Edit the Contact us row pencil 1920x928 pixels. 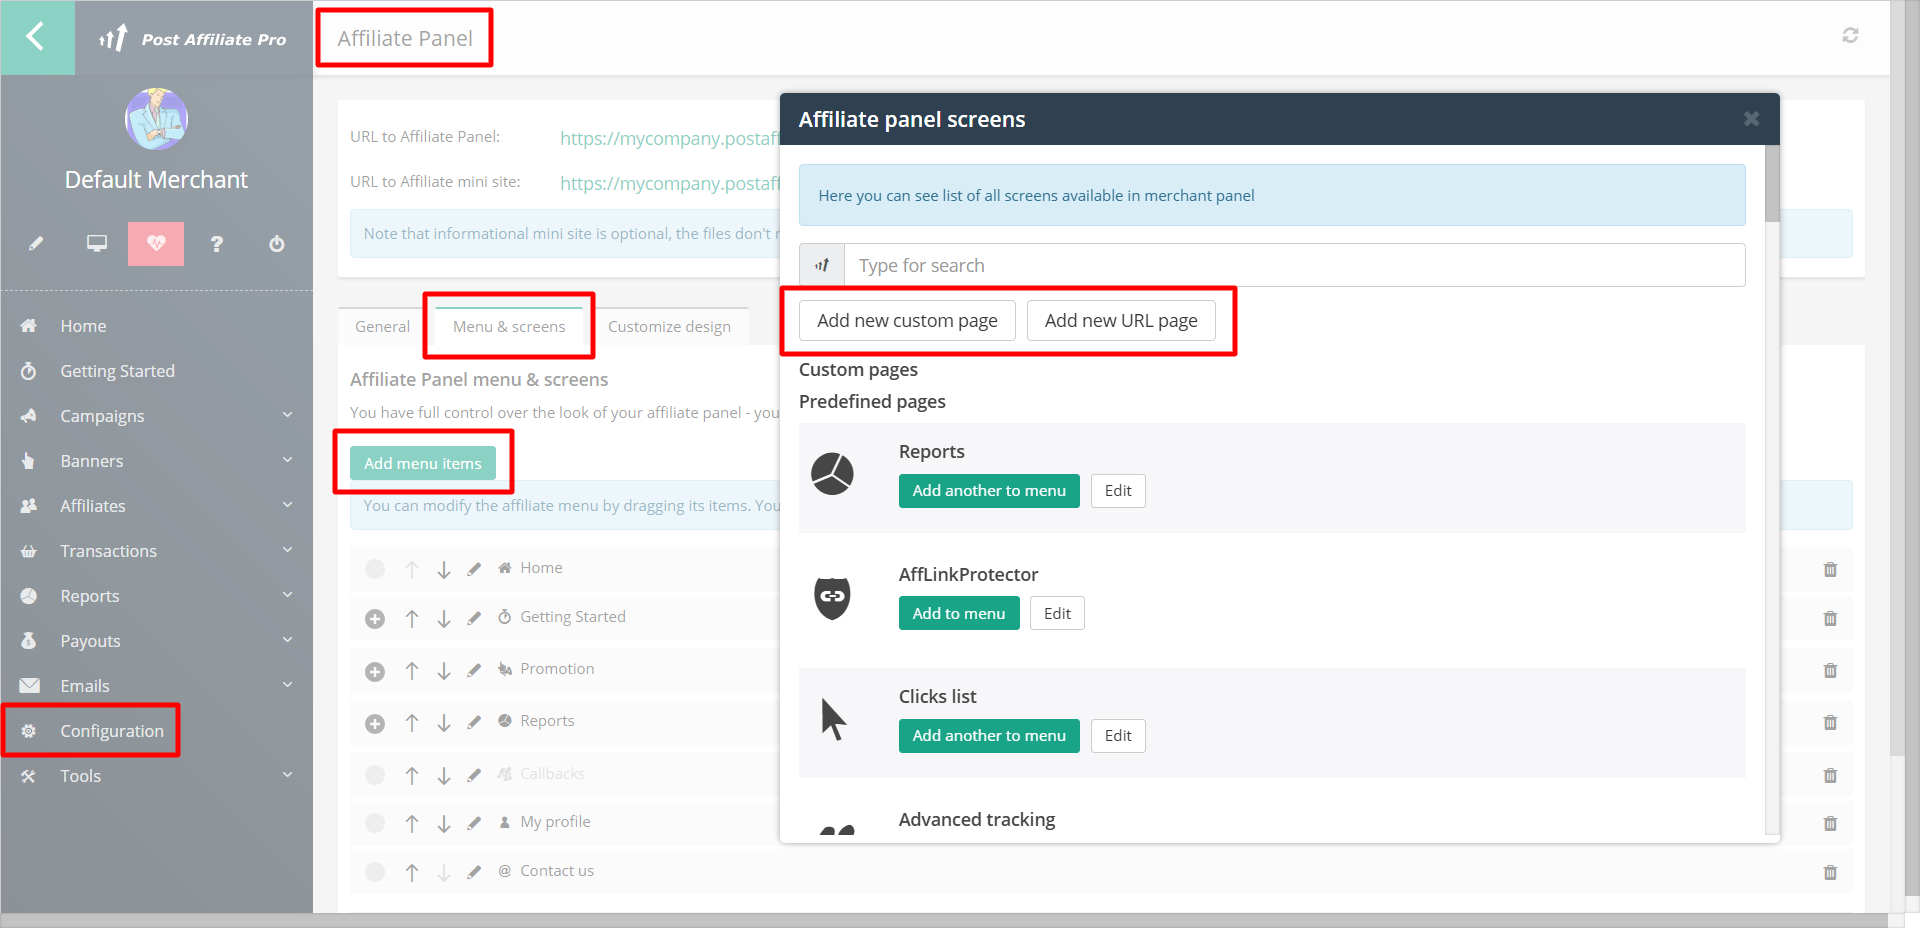[x=474, y=872]
